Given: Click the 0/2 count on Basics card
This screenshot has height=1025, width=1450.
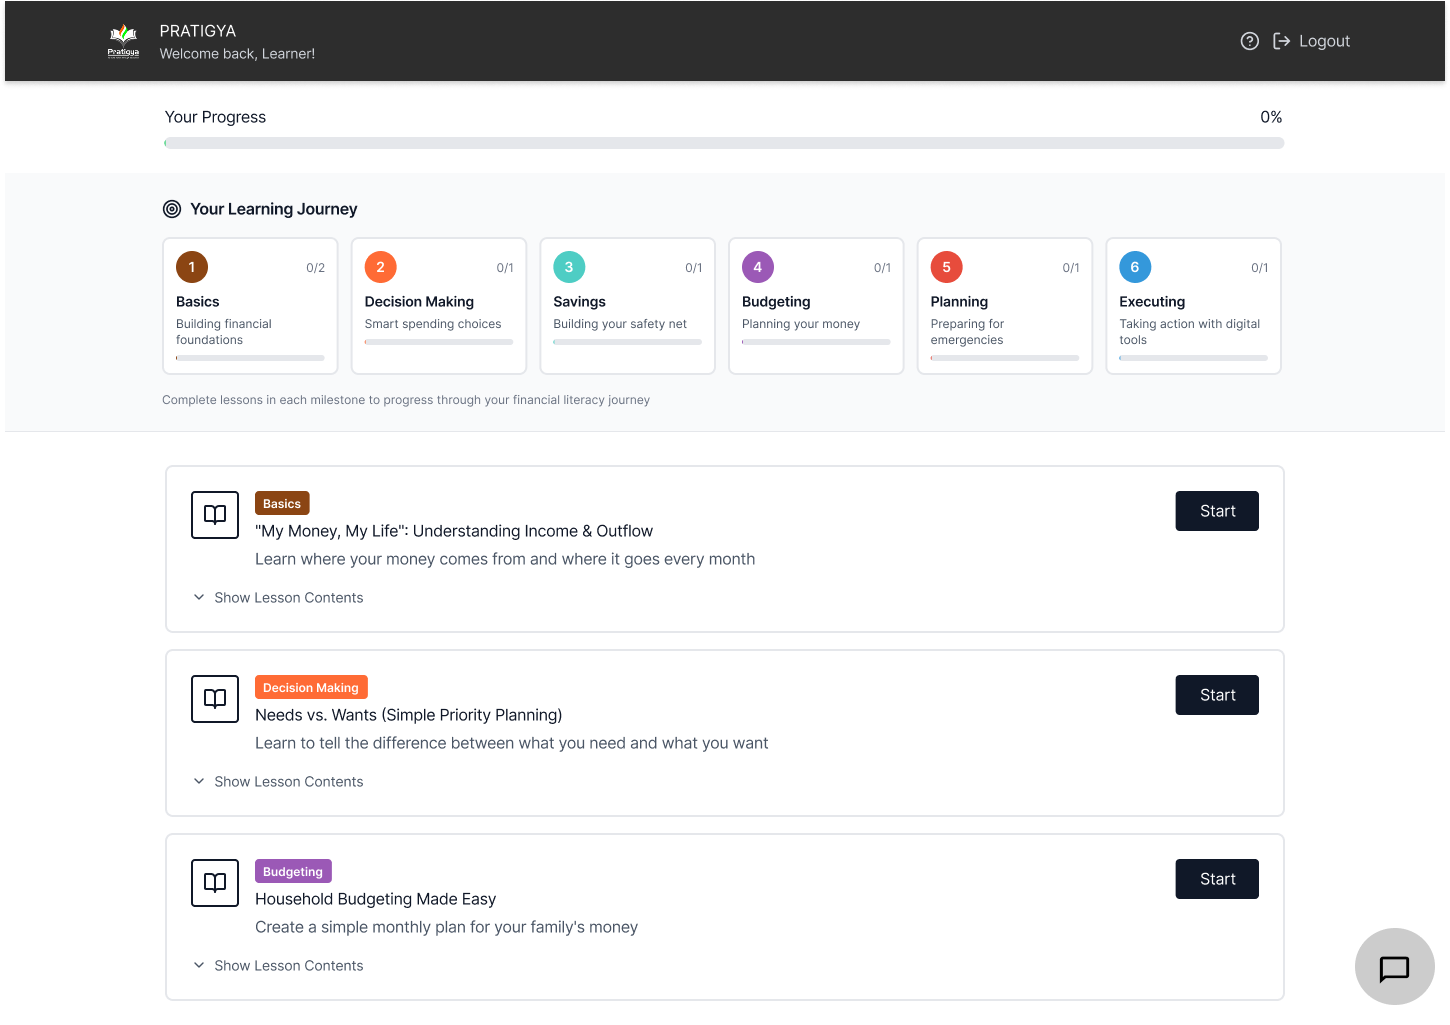Looking at the screenshot, I should pos(315,268).
